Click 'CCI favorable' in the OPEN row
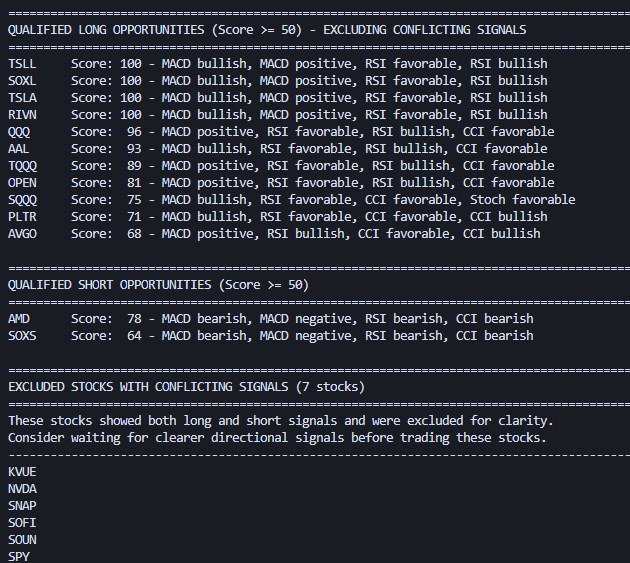The height and width of the screenshot is (563, 630). (509, 183)
